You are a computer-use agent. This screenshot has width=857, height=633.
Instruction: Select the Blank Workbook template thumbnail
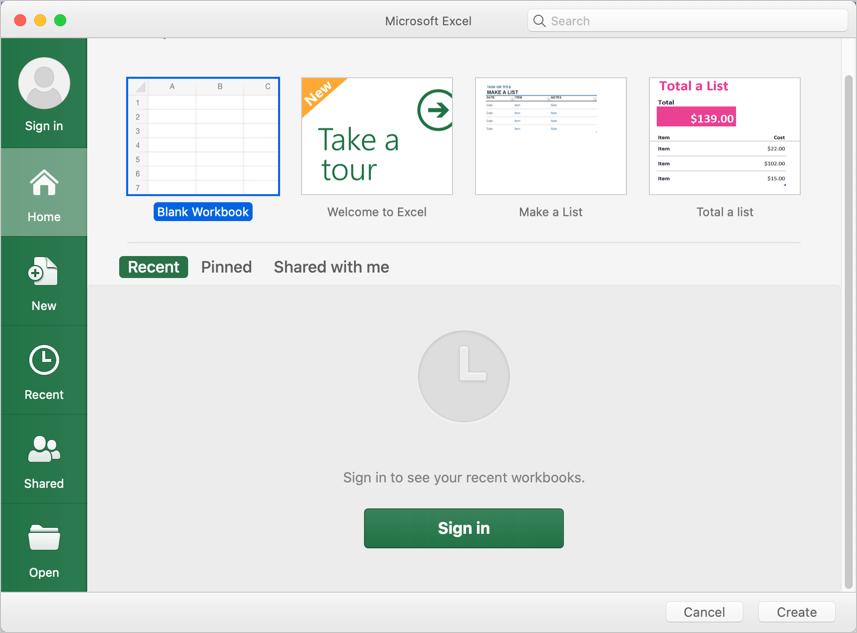point(203,136)
